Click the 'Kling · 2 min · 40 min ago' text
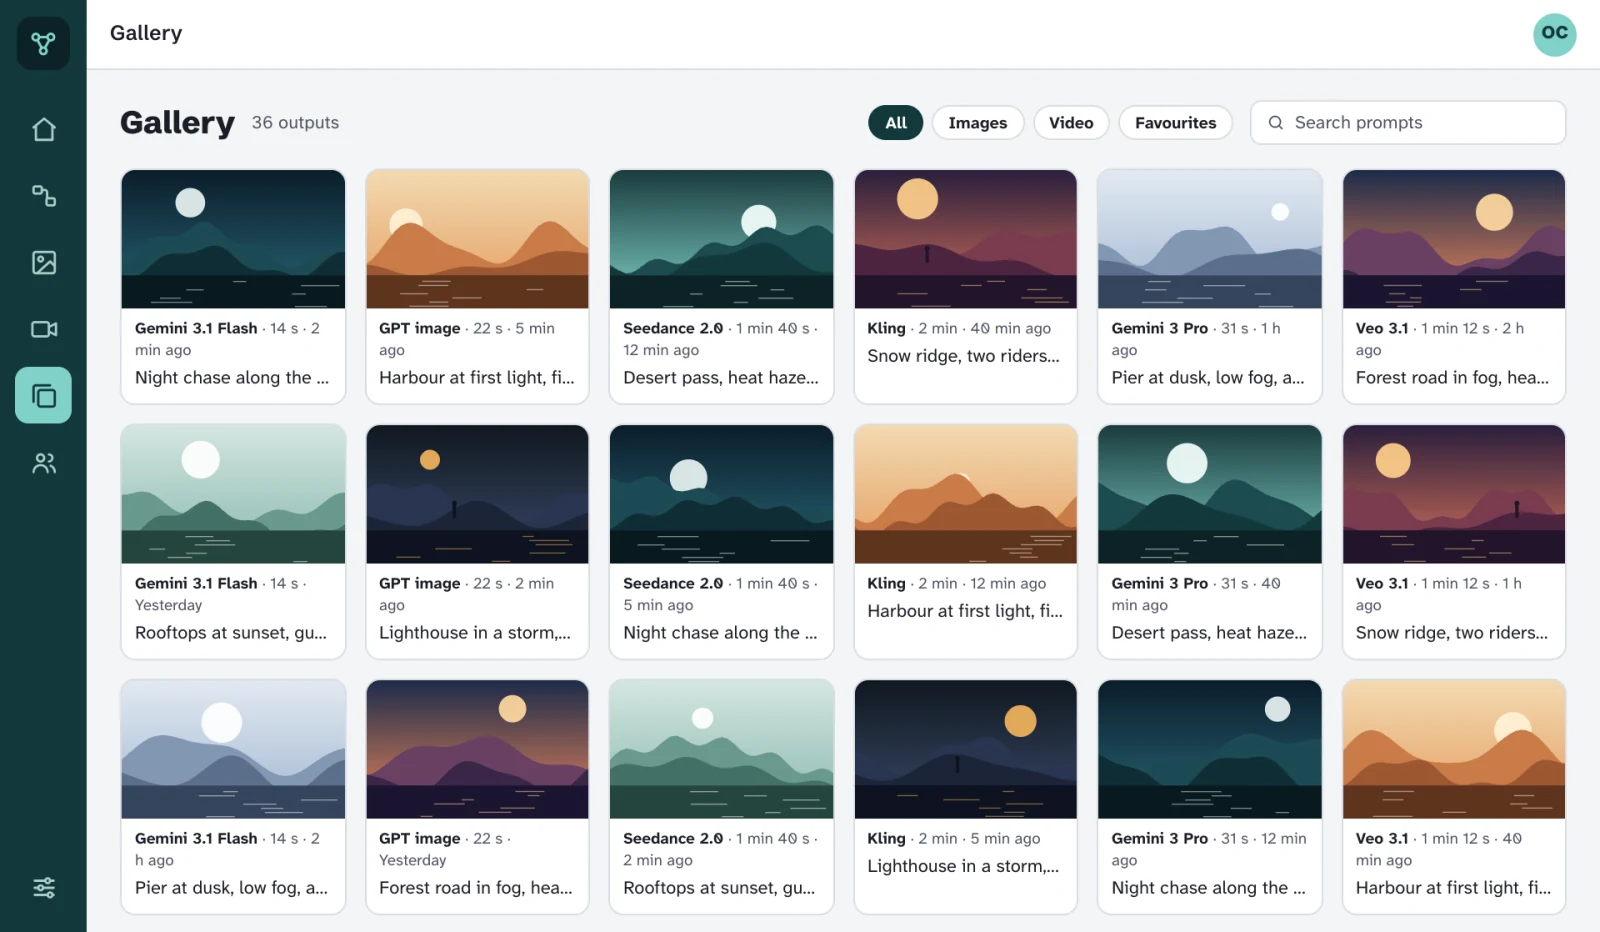The width and height of the screenshot is (1600, 932). pyautogui.click(x=959, y=328)
